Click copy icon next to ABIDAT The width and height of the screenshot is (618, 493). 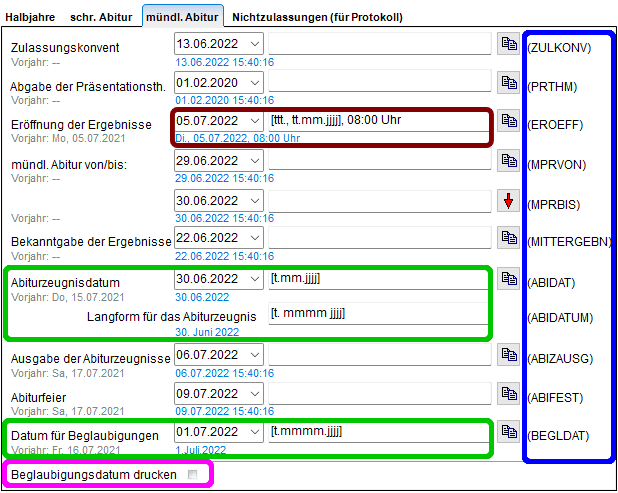click(x=508, y=278)
